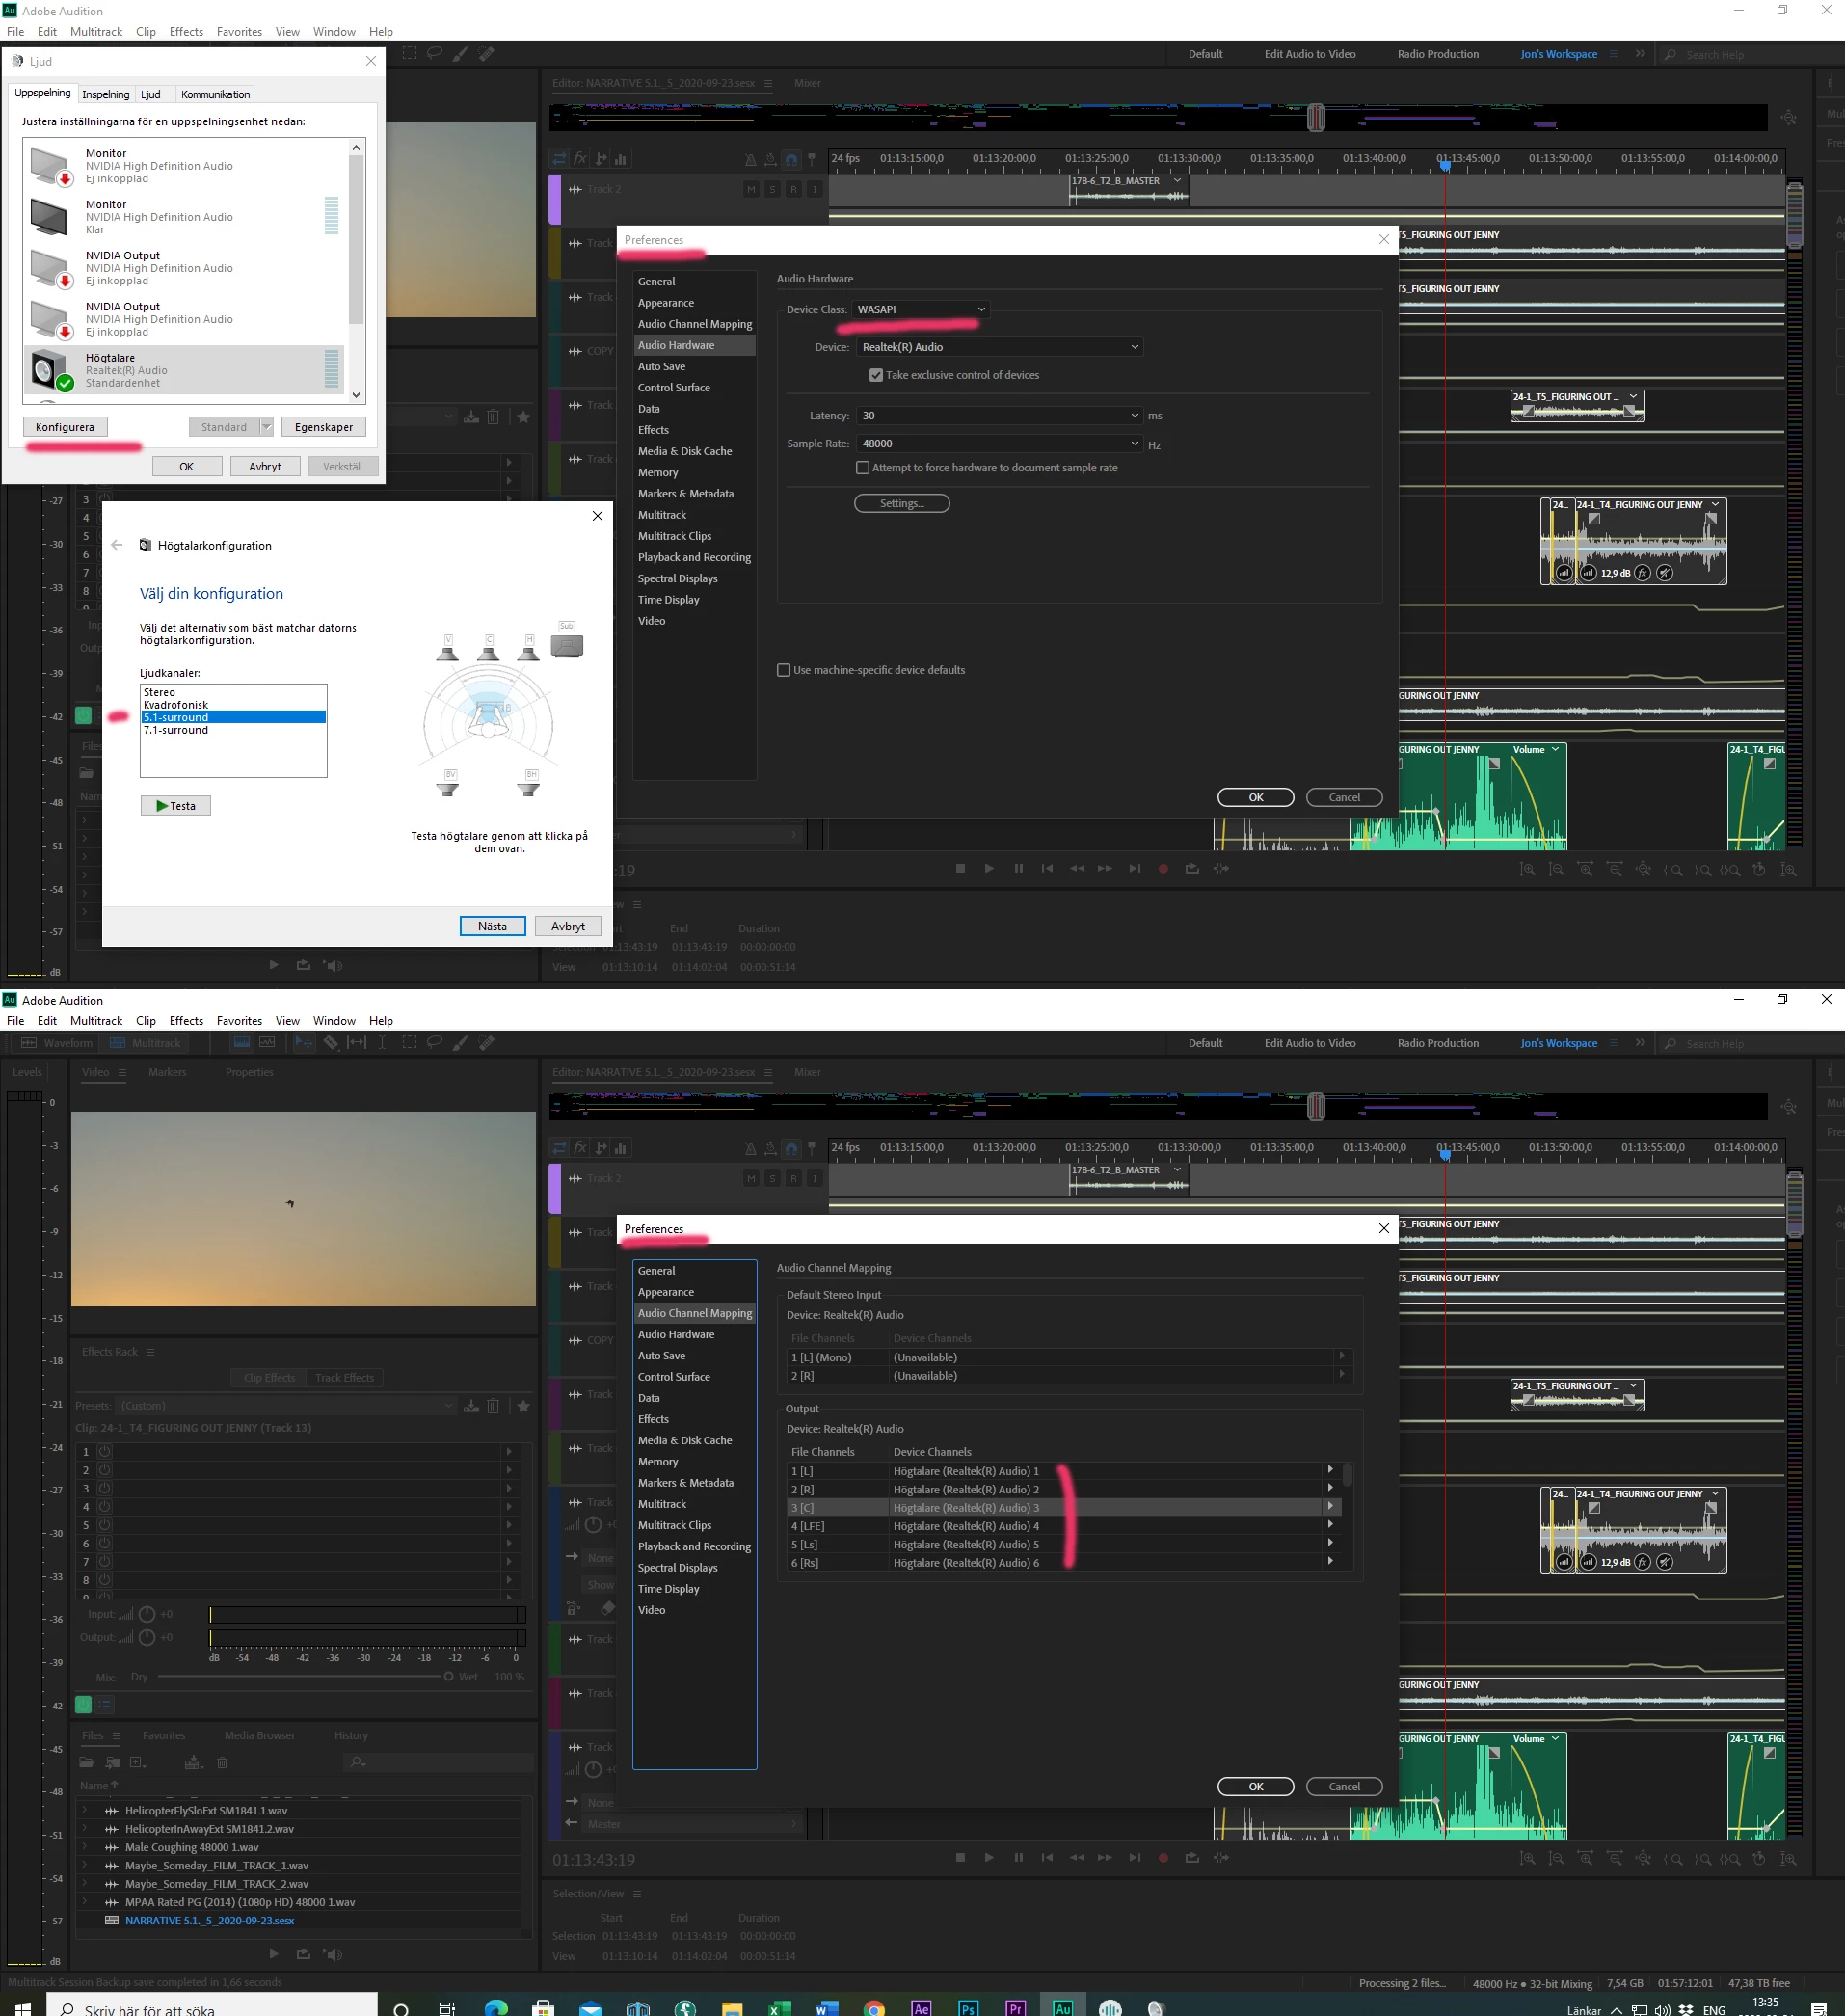
Task: Select the Time Selection tool
Action: [x=382, y=1042]
